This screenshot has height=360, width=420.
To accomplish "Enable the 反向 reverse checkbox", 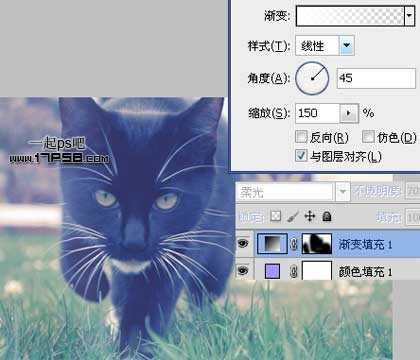I will pyautogui.click(x=301, y=137).
